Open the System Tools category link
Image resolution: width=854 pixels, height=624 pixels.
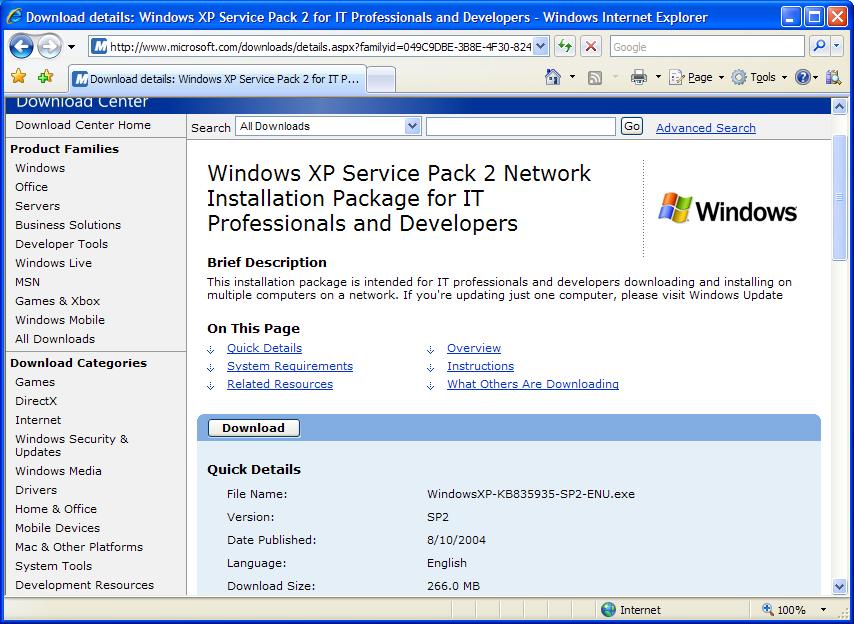point(53,566)
